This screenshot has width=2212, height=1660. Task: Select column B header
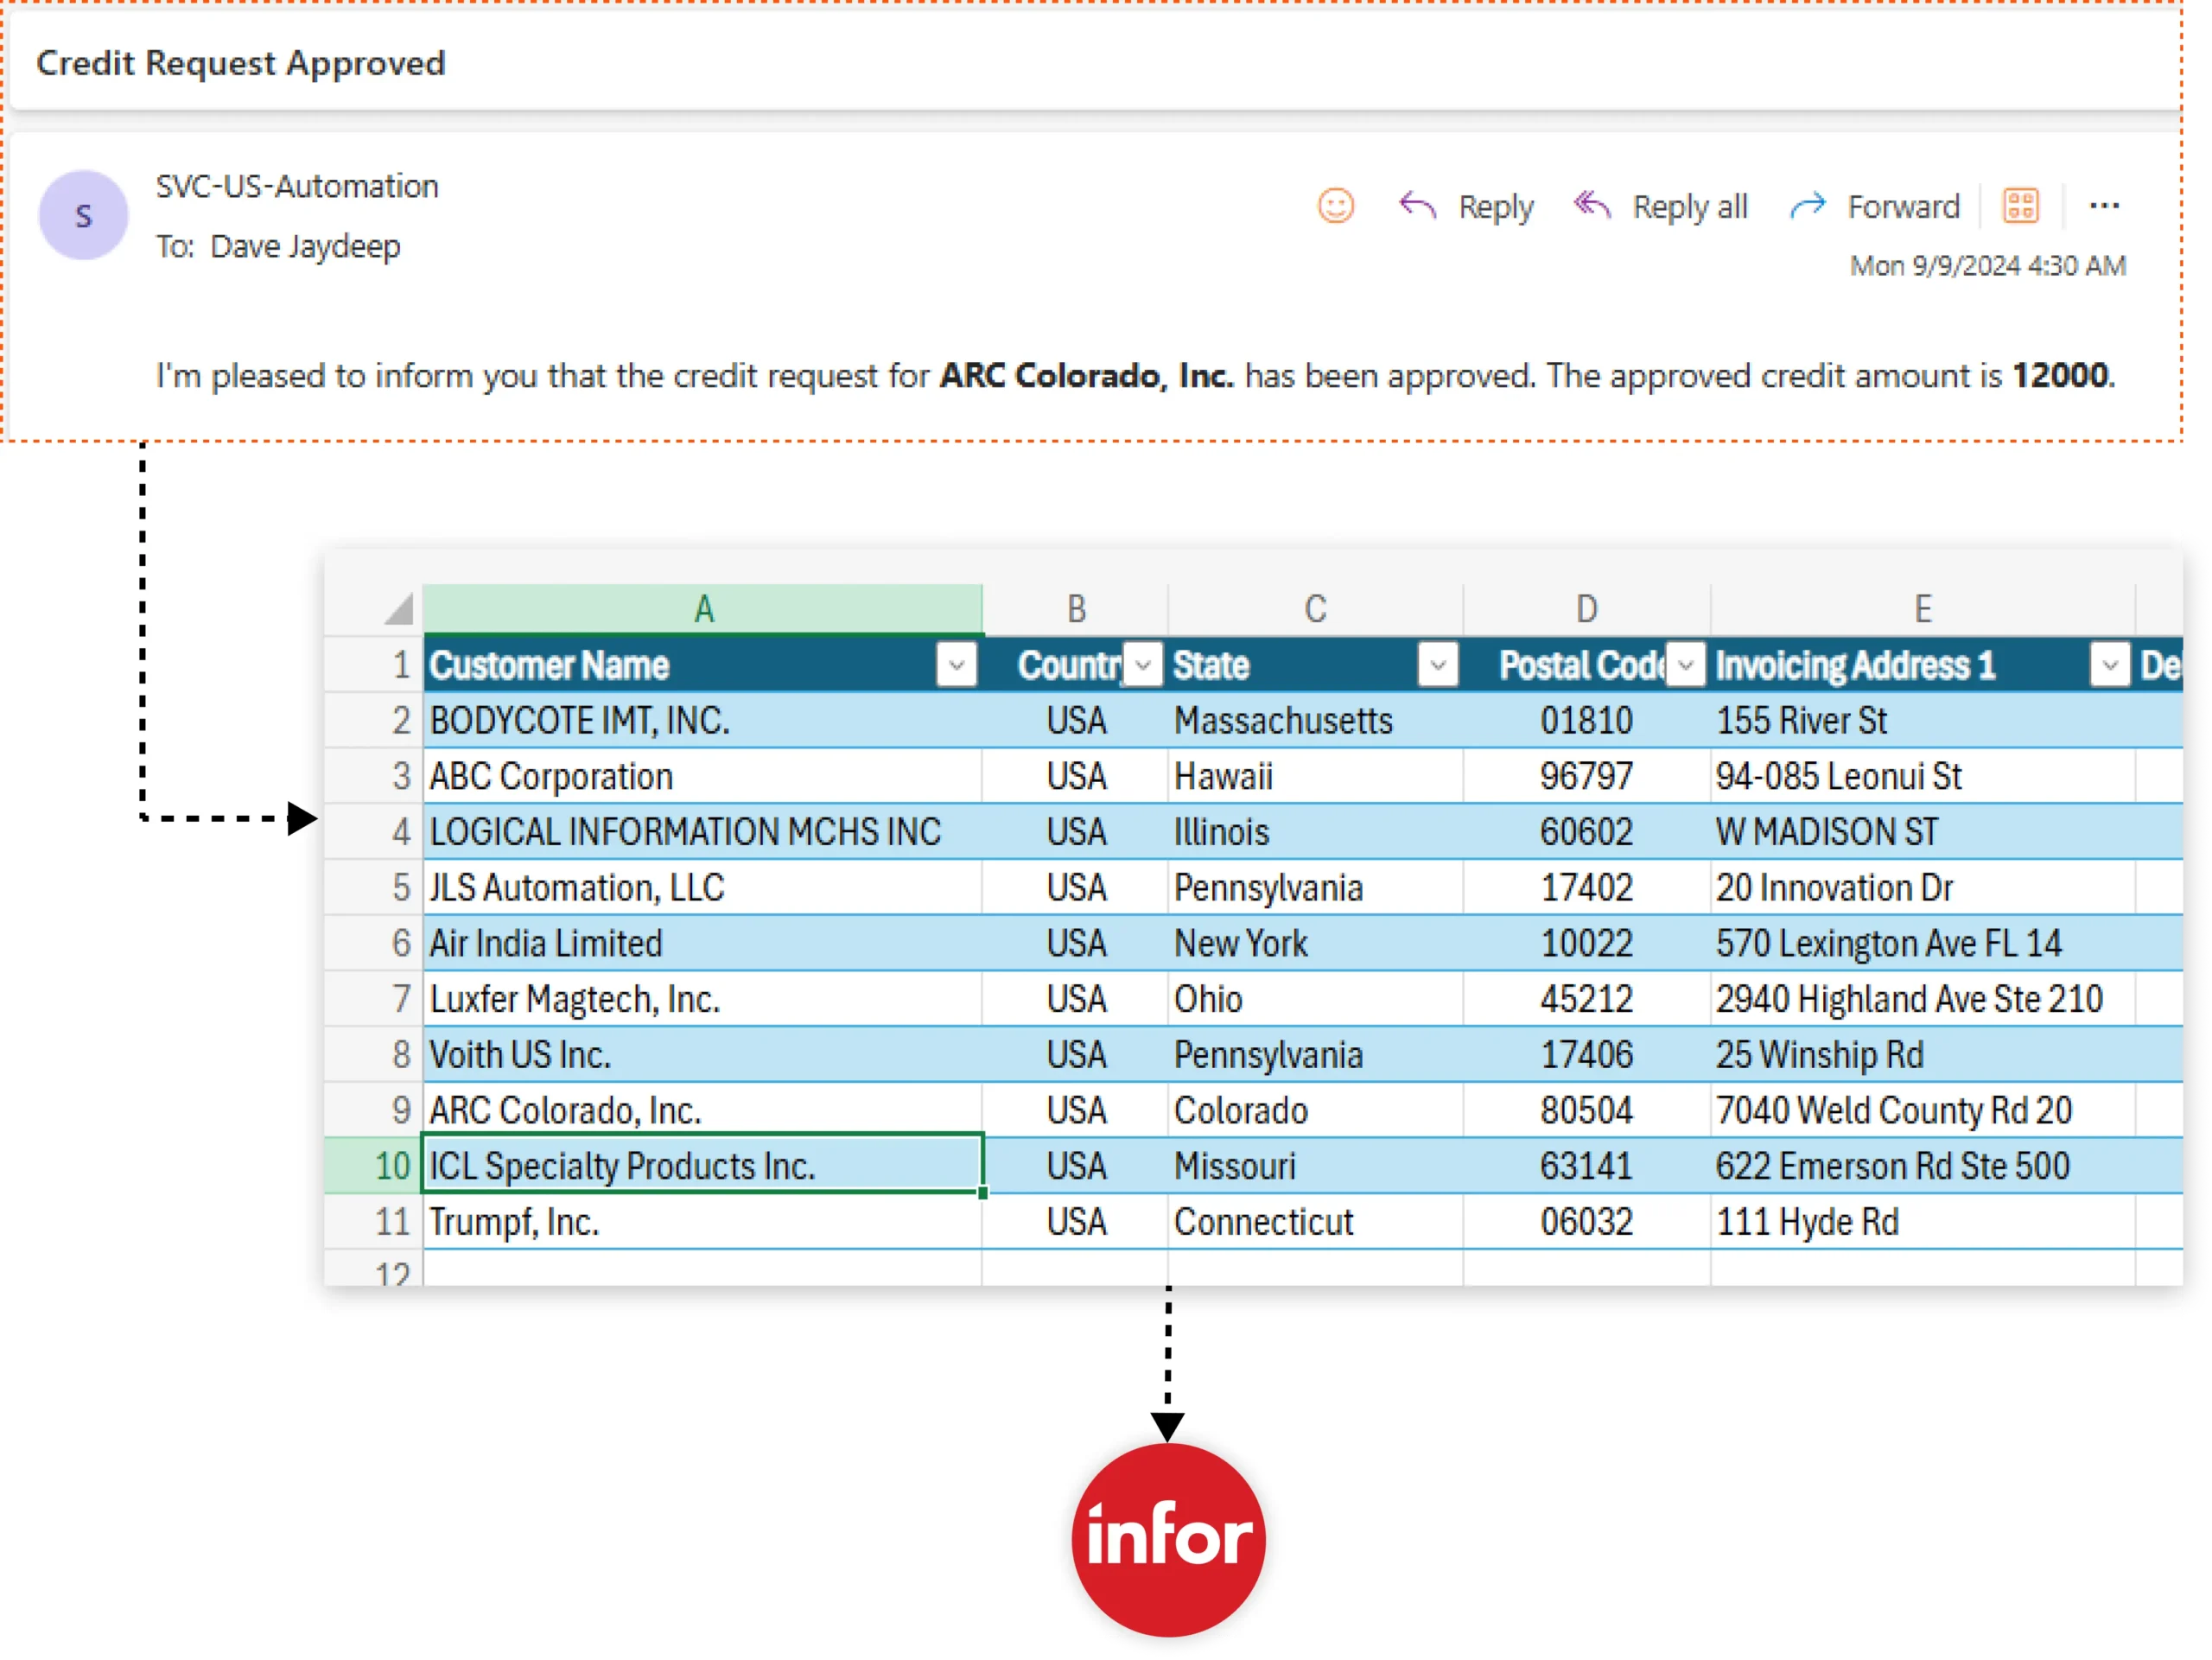(x=1076, y=609)
